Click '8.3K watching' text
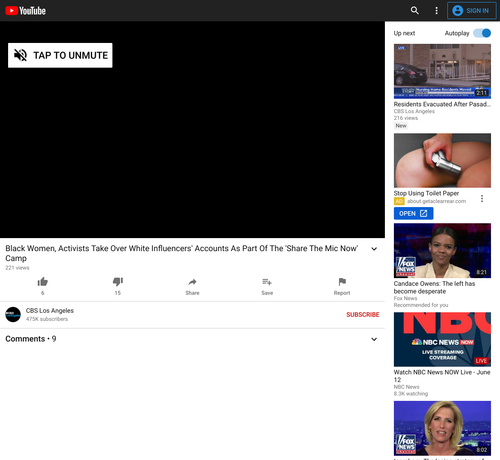Viewport: 500px width, 460px height. coord(411,394)
